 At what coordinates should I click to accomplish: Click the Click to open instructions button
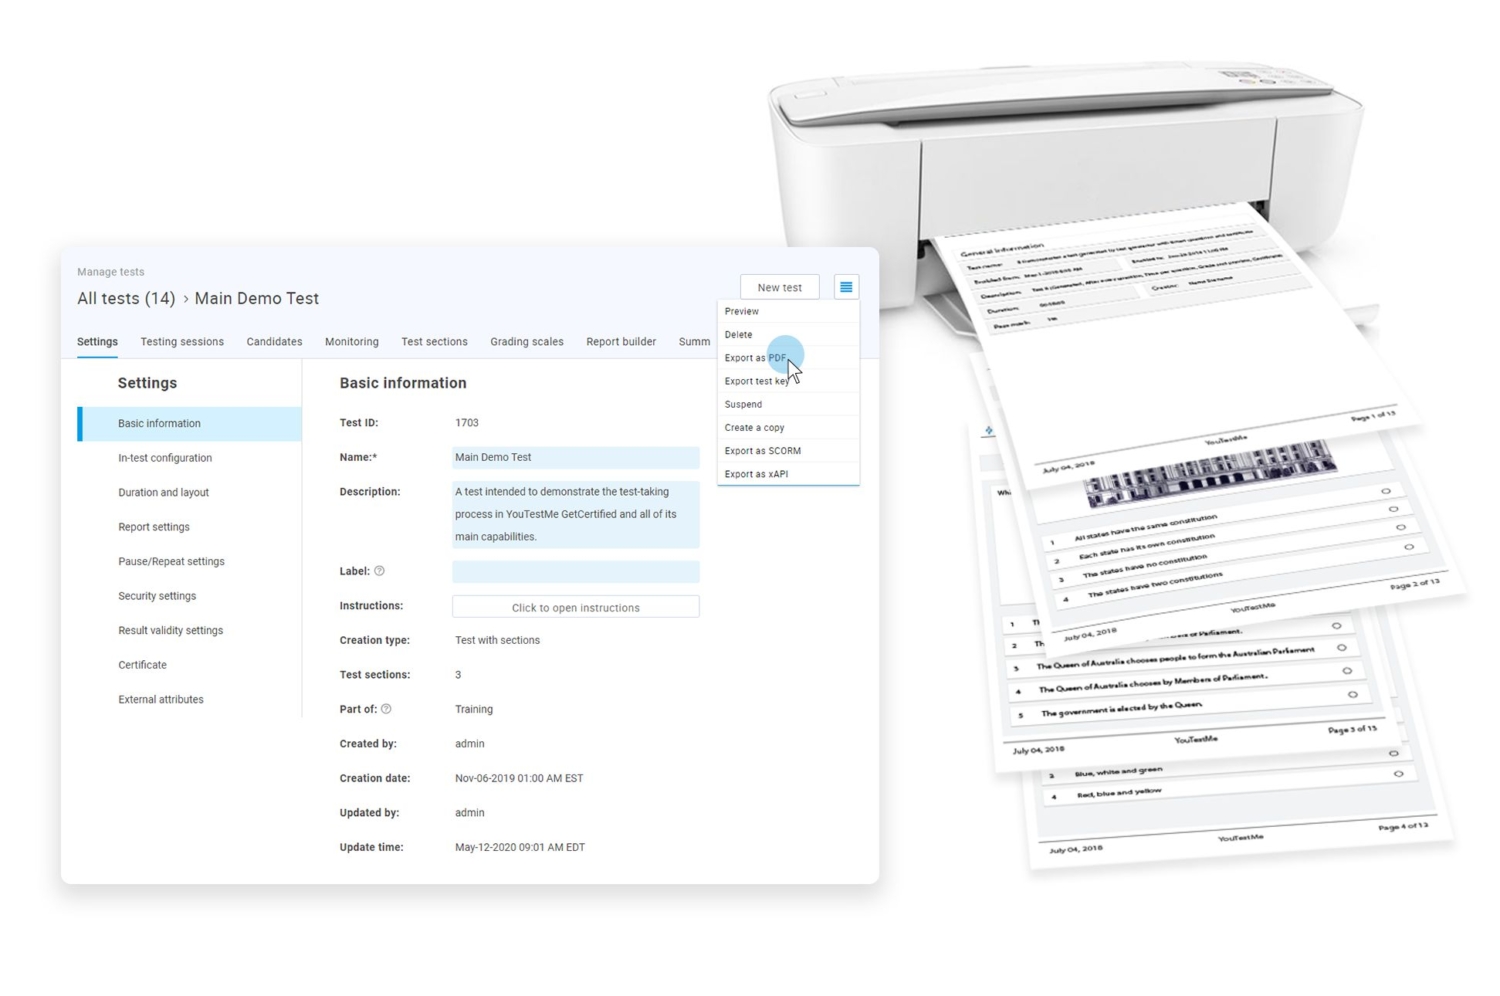coord(575,607)
